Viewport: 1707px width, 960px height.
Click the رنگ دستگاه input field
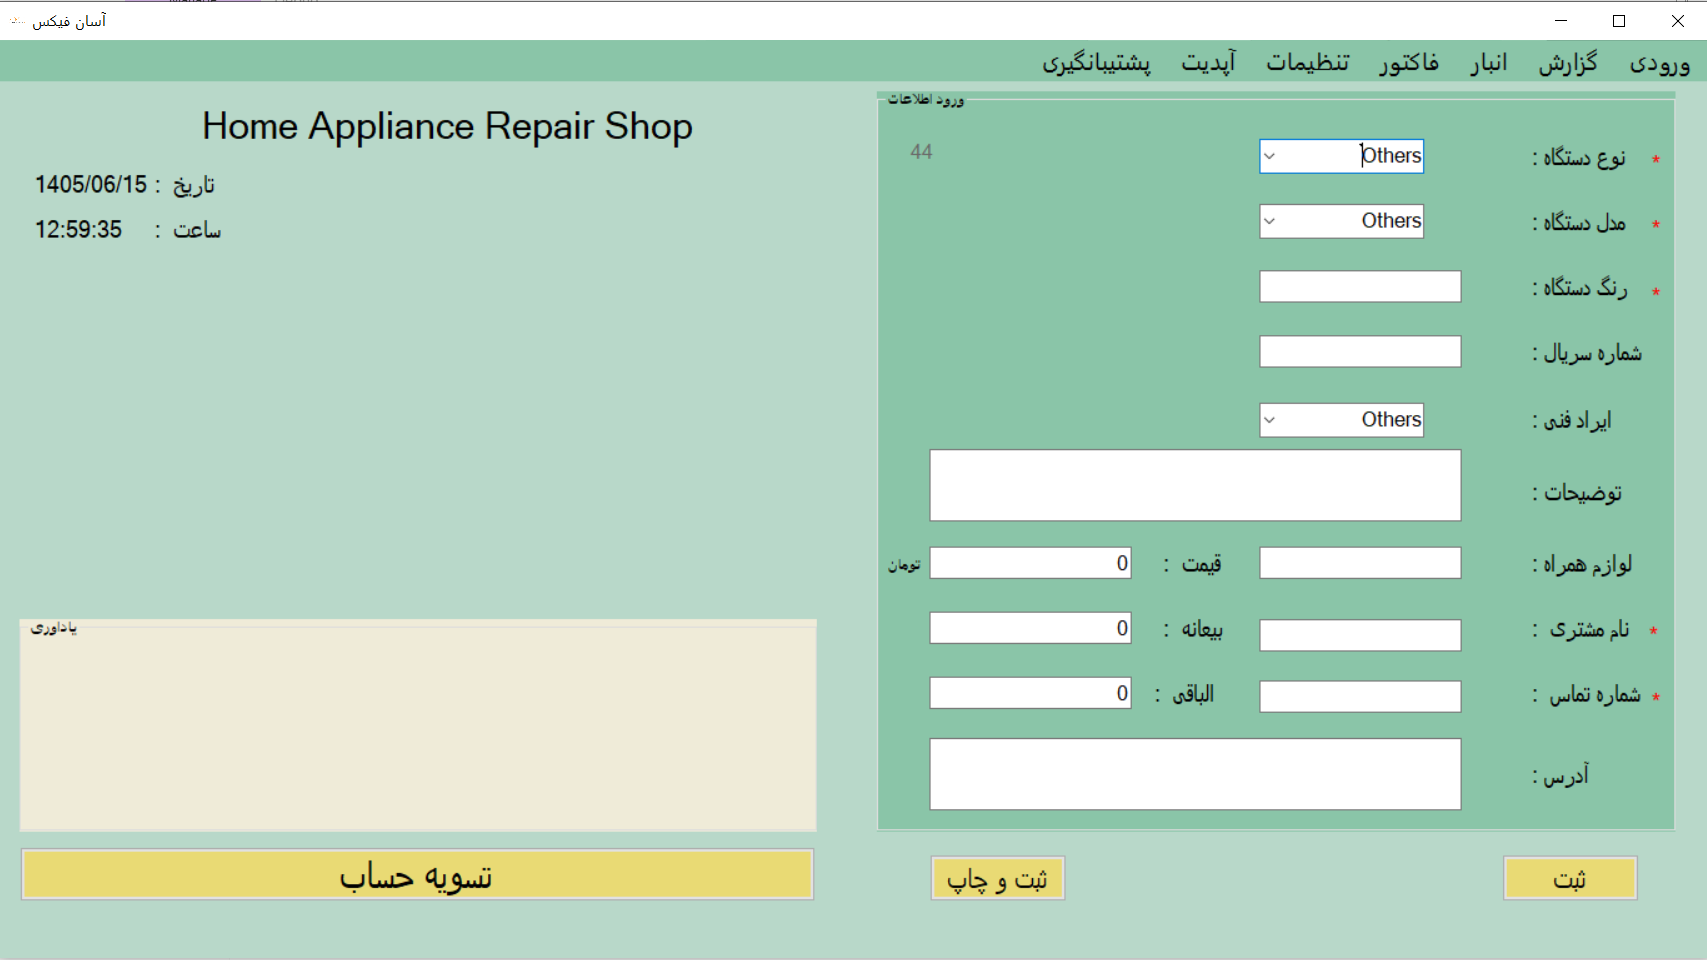click(1360, 287)
